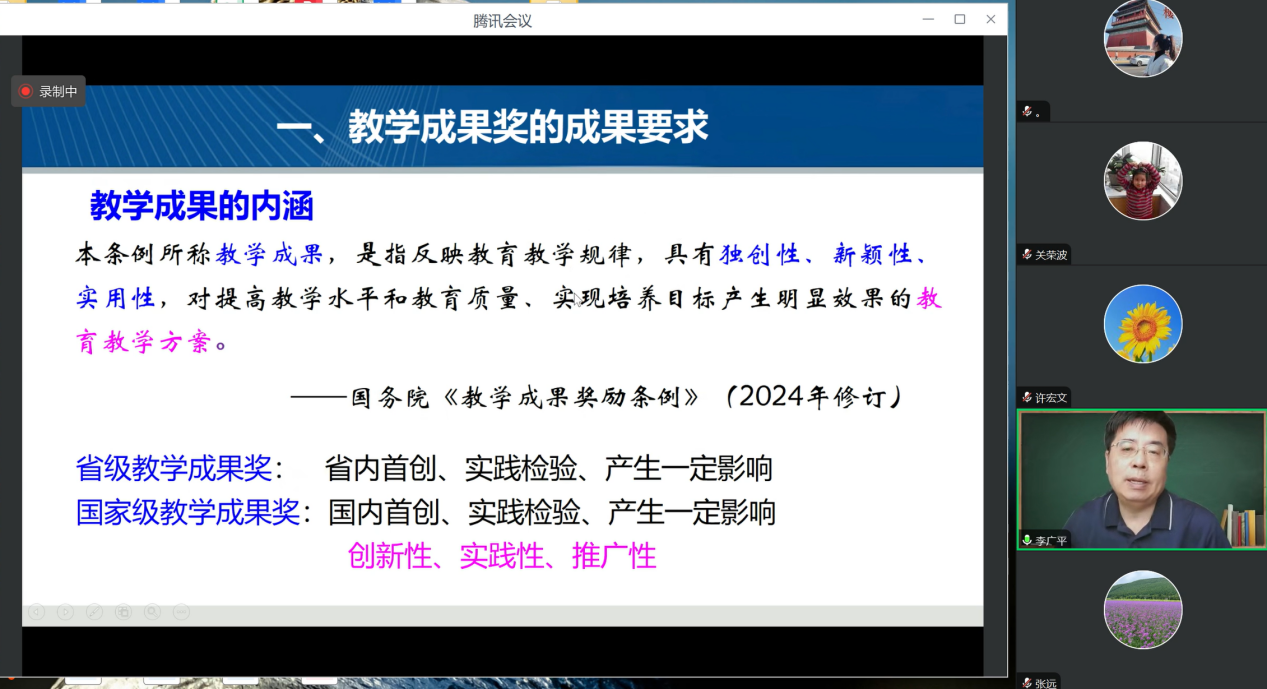Select the lavender field avatar tile

tap(1142, 608)
